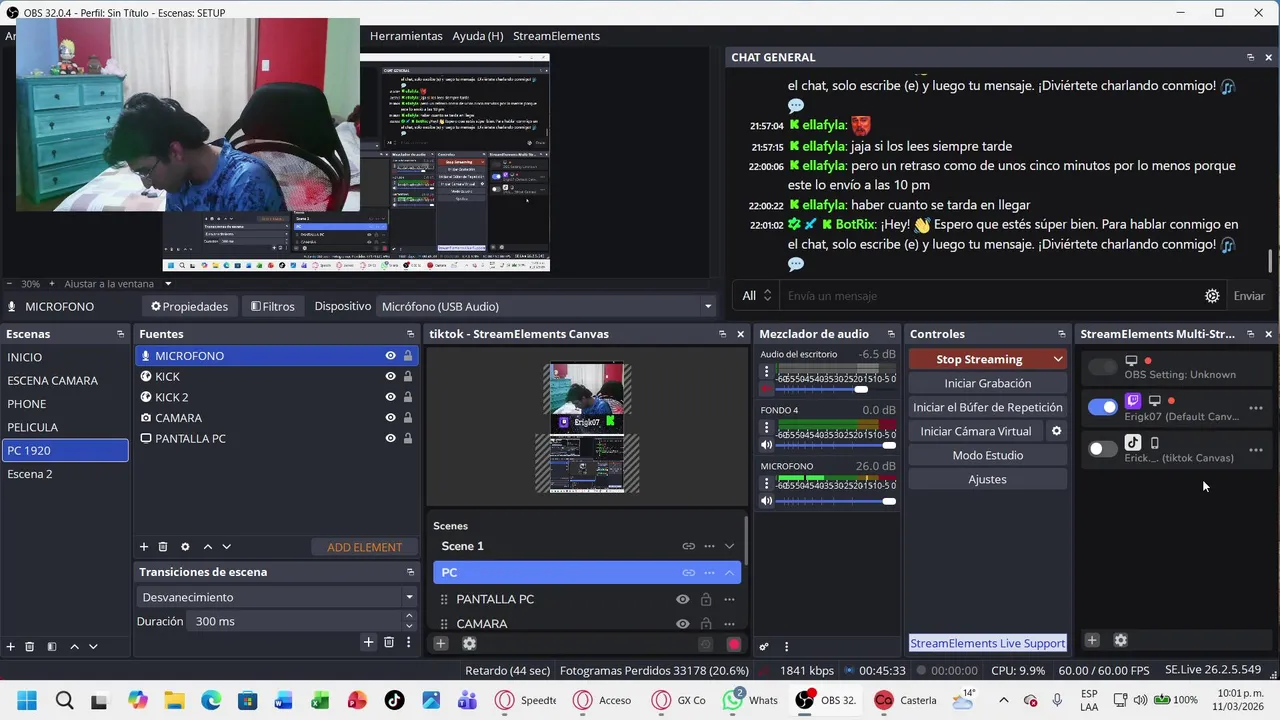This screenshot has height=720, width=1280.
Task: Add a scene transition with plus icon
Action: click(x=368, y=642)
